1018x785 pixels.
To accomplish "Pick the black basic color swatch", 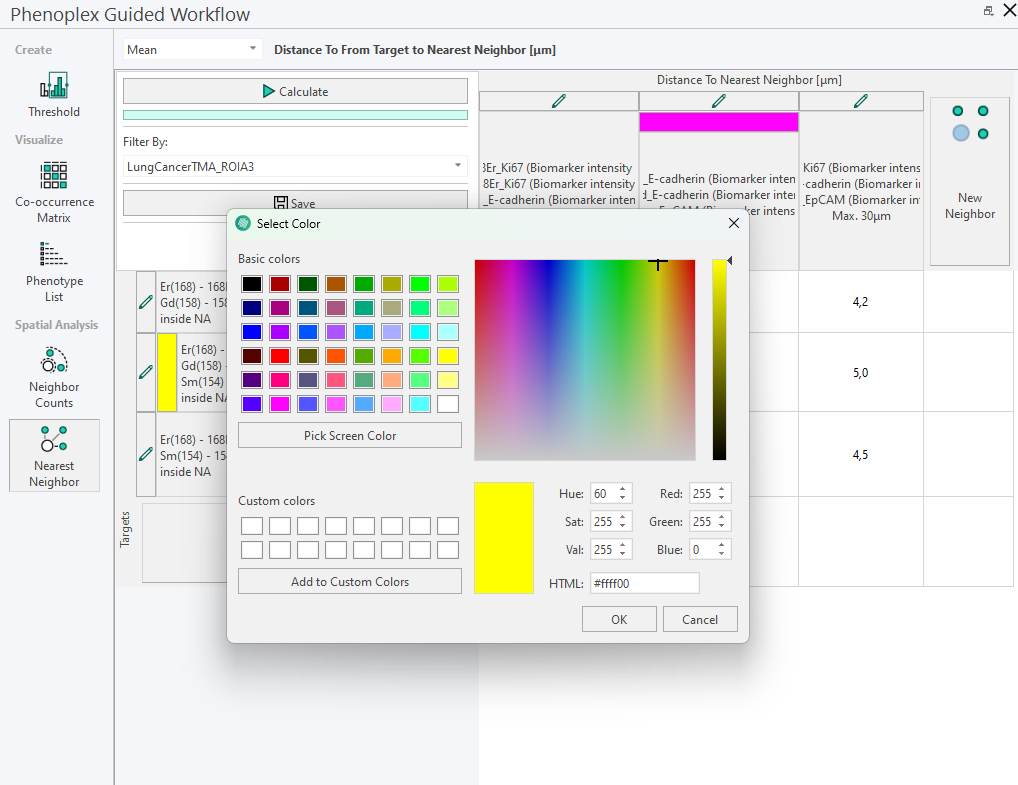I will coord(252,284).
